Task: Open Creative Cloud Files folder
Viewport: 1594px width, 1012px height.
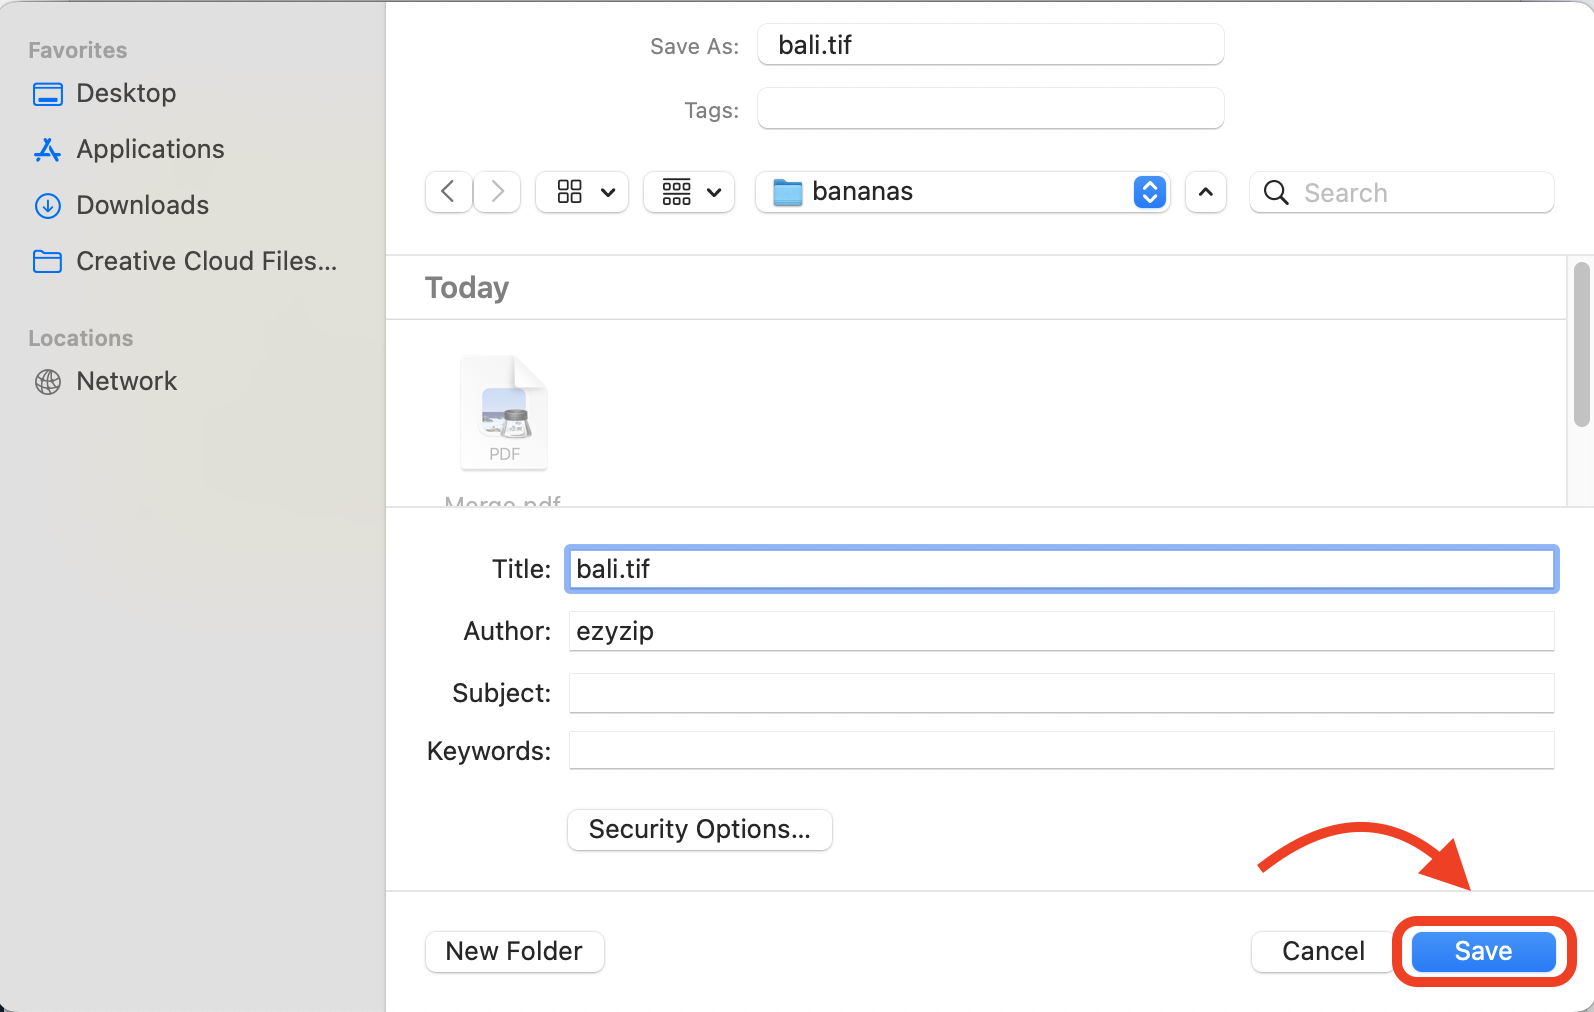Action: [x=206, y=261]
